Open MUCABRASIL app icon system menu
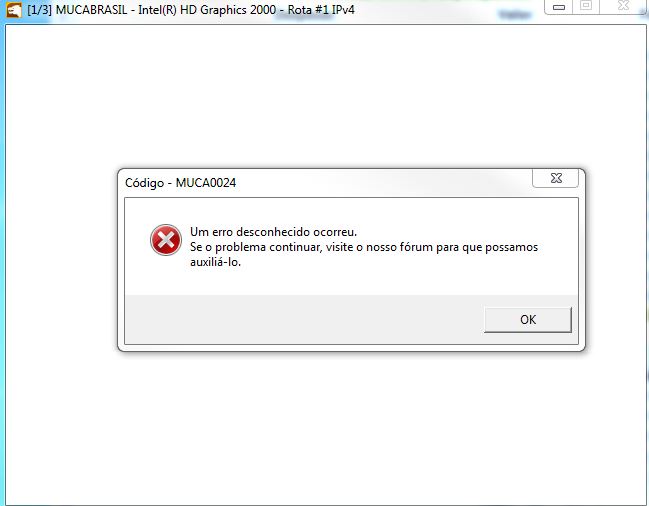Image resolution: width=649 pixels, height=506 pixels. tap(14, 10)
